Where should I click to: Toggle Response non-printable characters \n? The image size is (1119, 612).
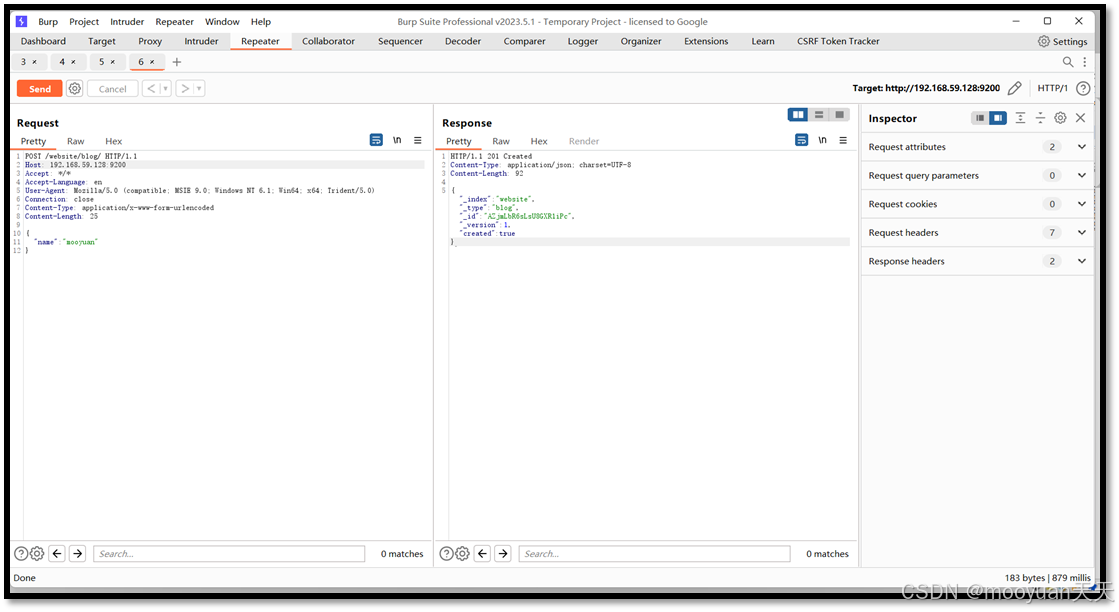click(822, 140)
